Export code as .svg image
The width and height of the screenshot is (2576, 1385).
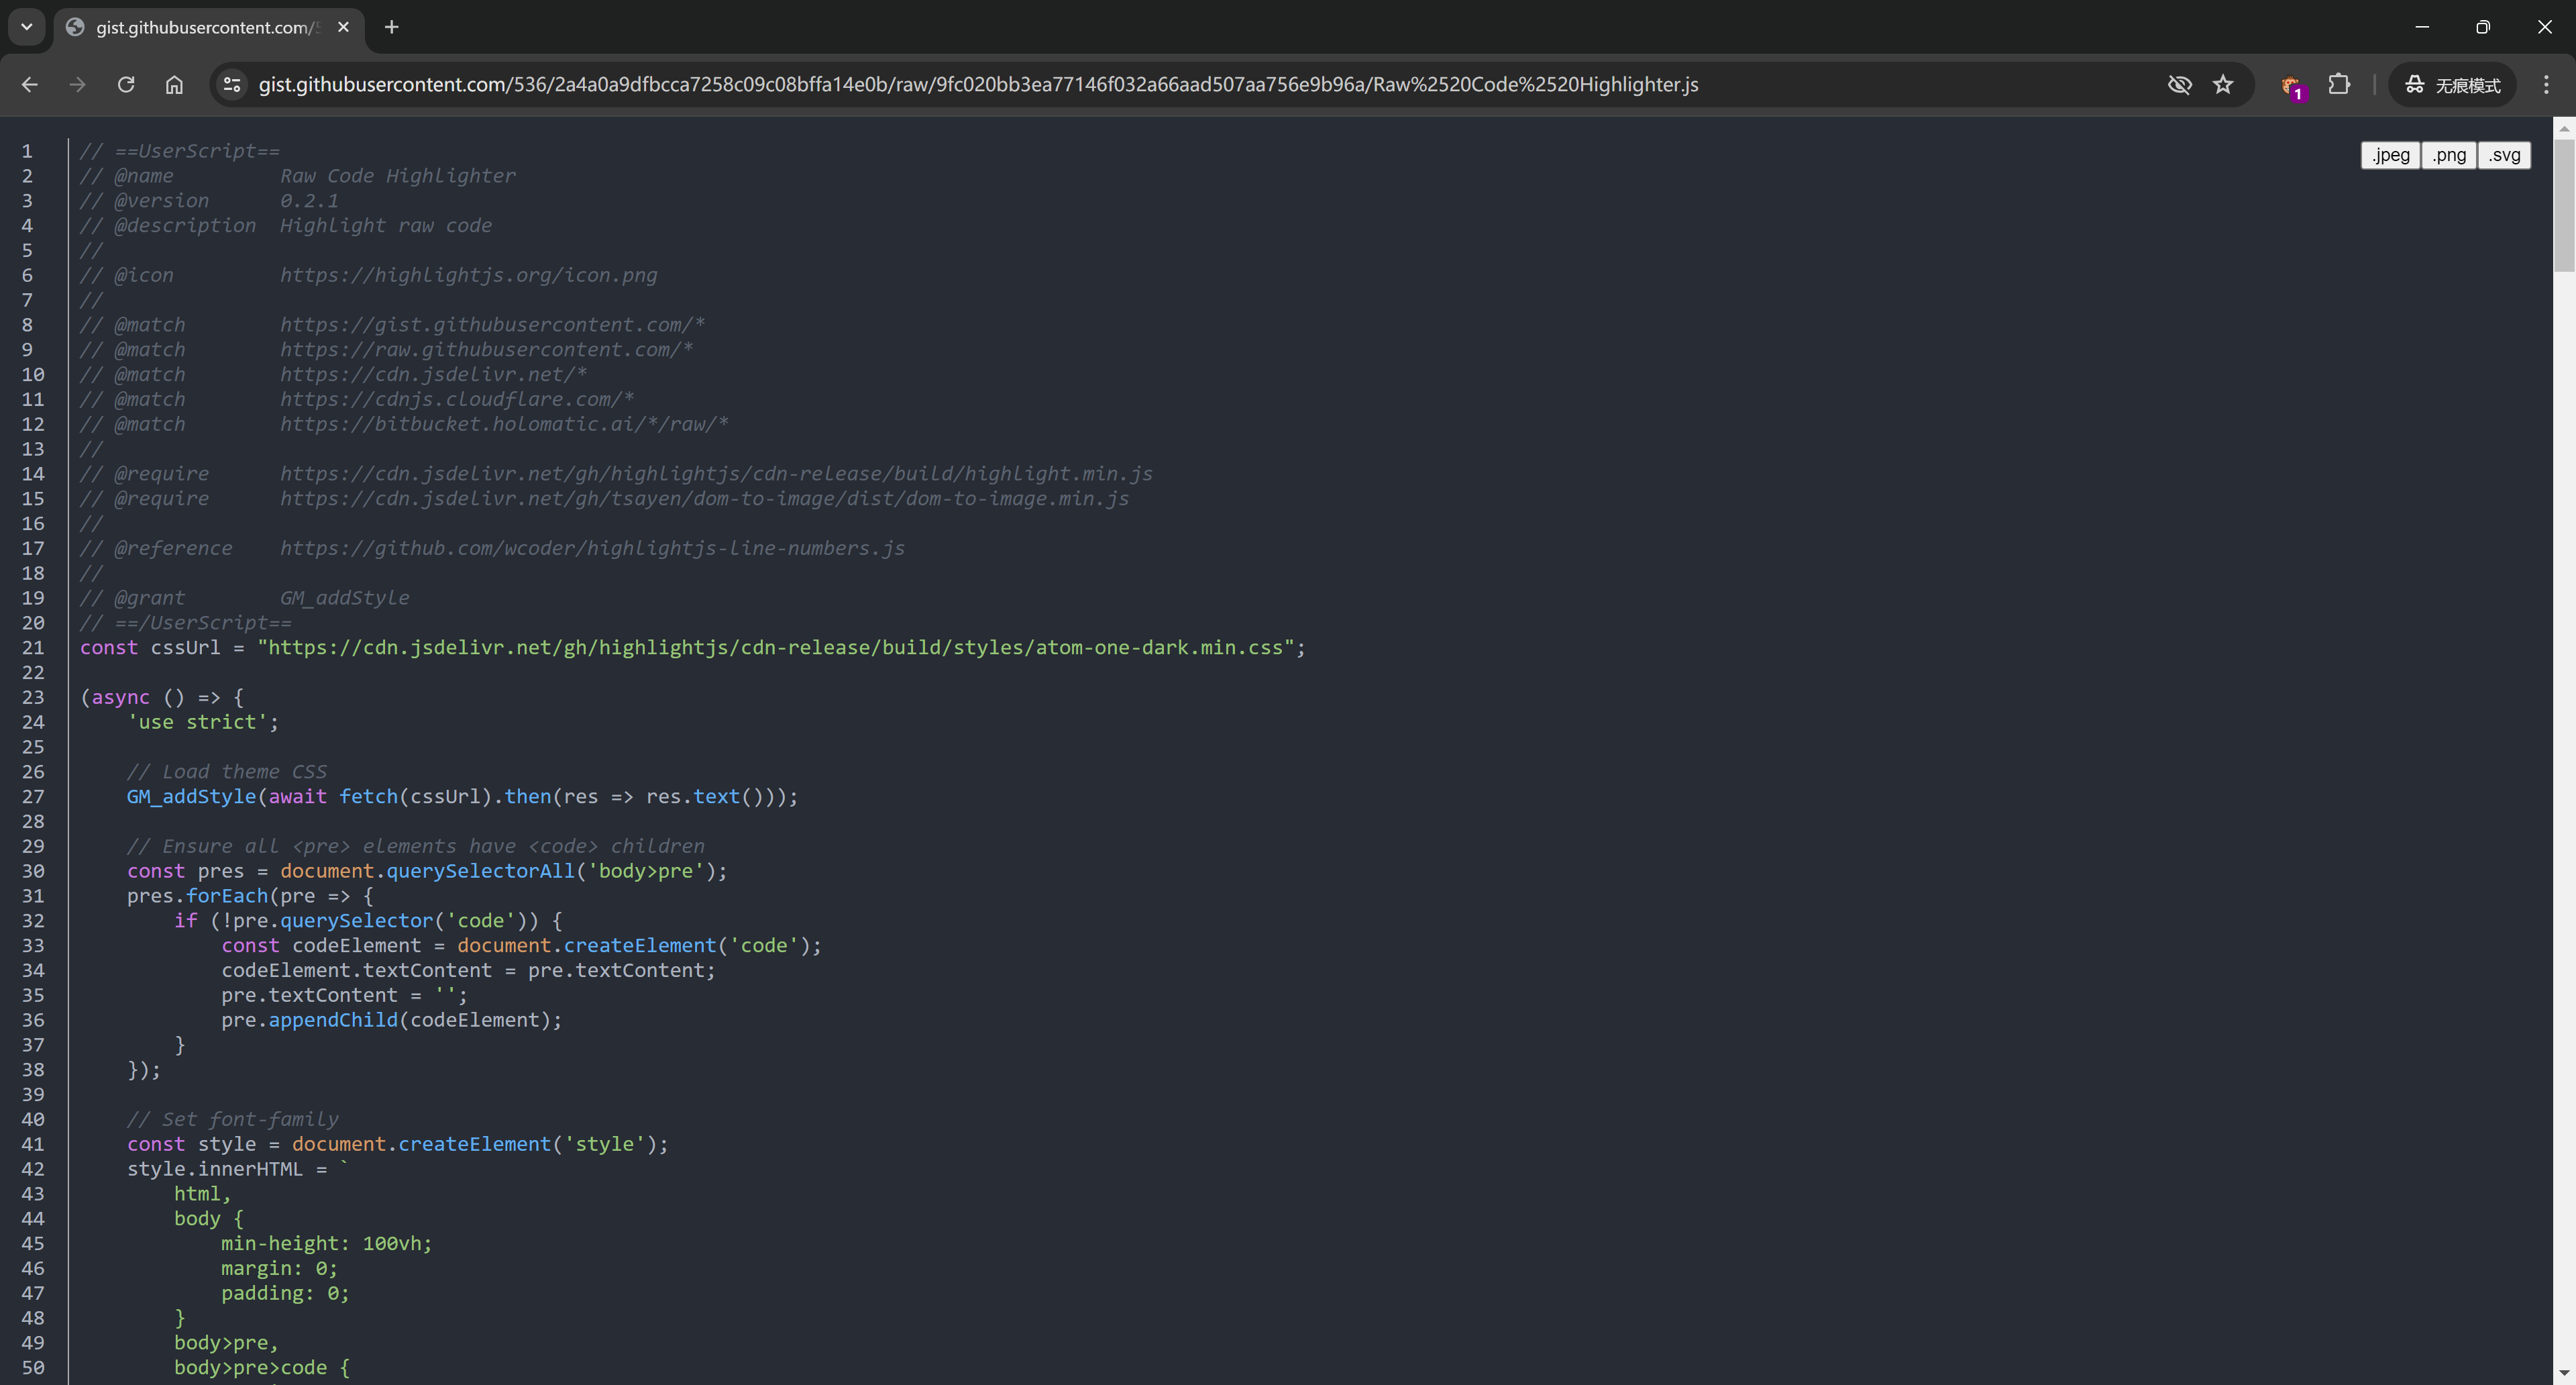pos(2504,155)
